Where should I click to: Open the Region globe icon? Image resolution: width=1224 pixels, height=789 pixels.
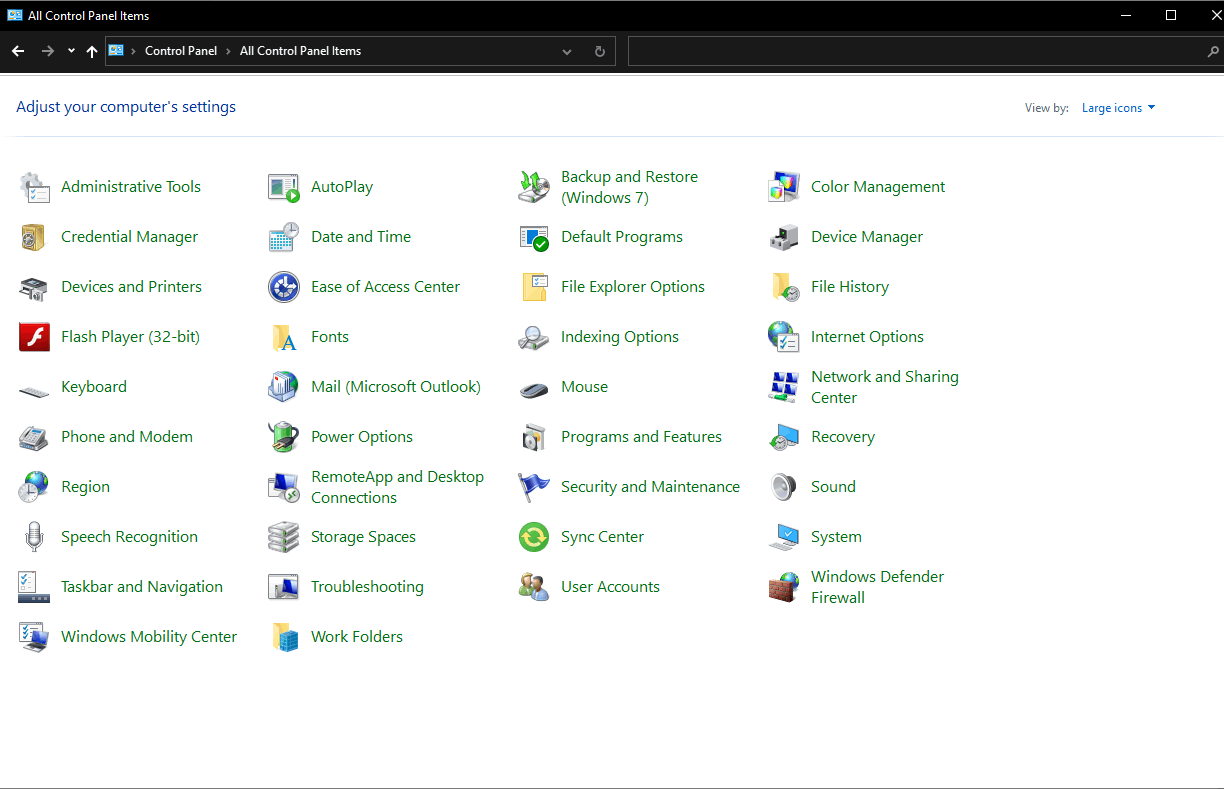[x=34, y=487]
